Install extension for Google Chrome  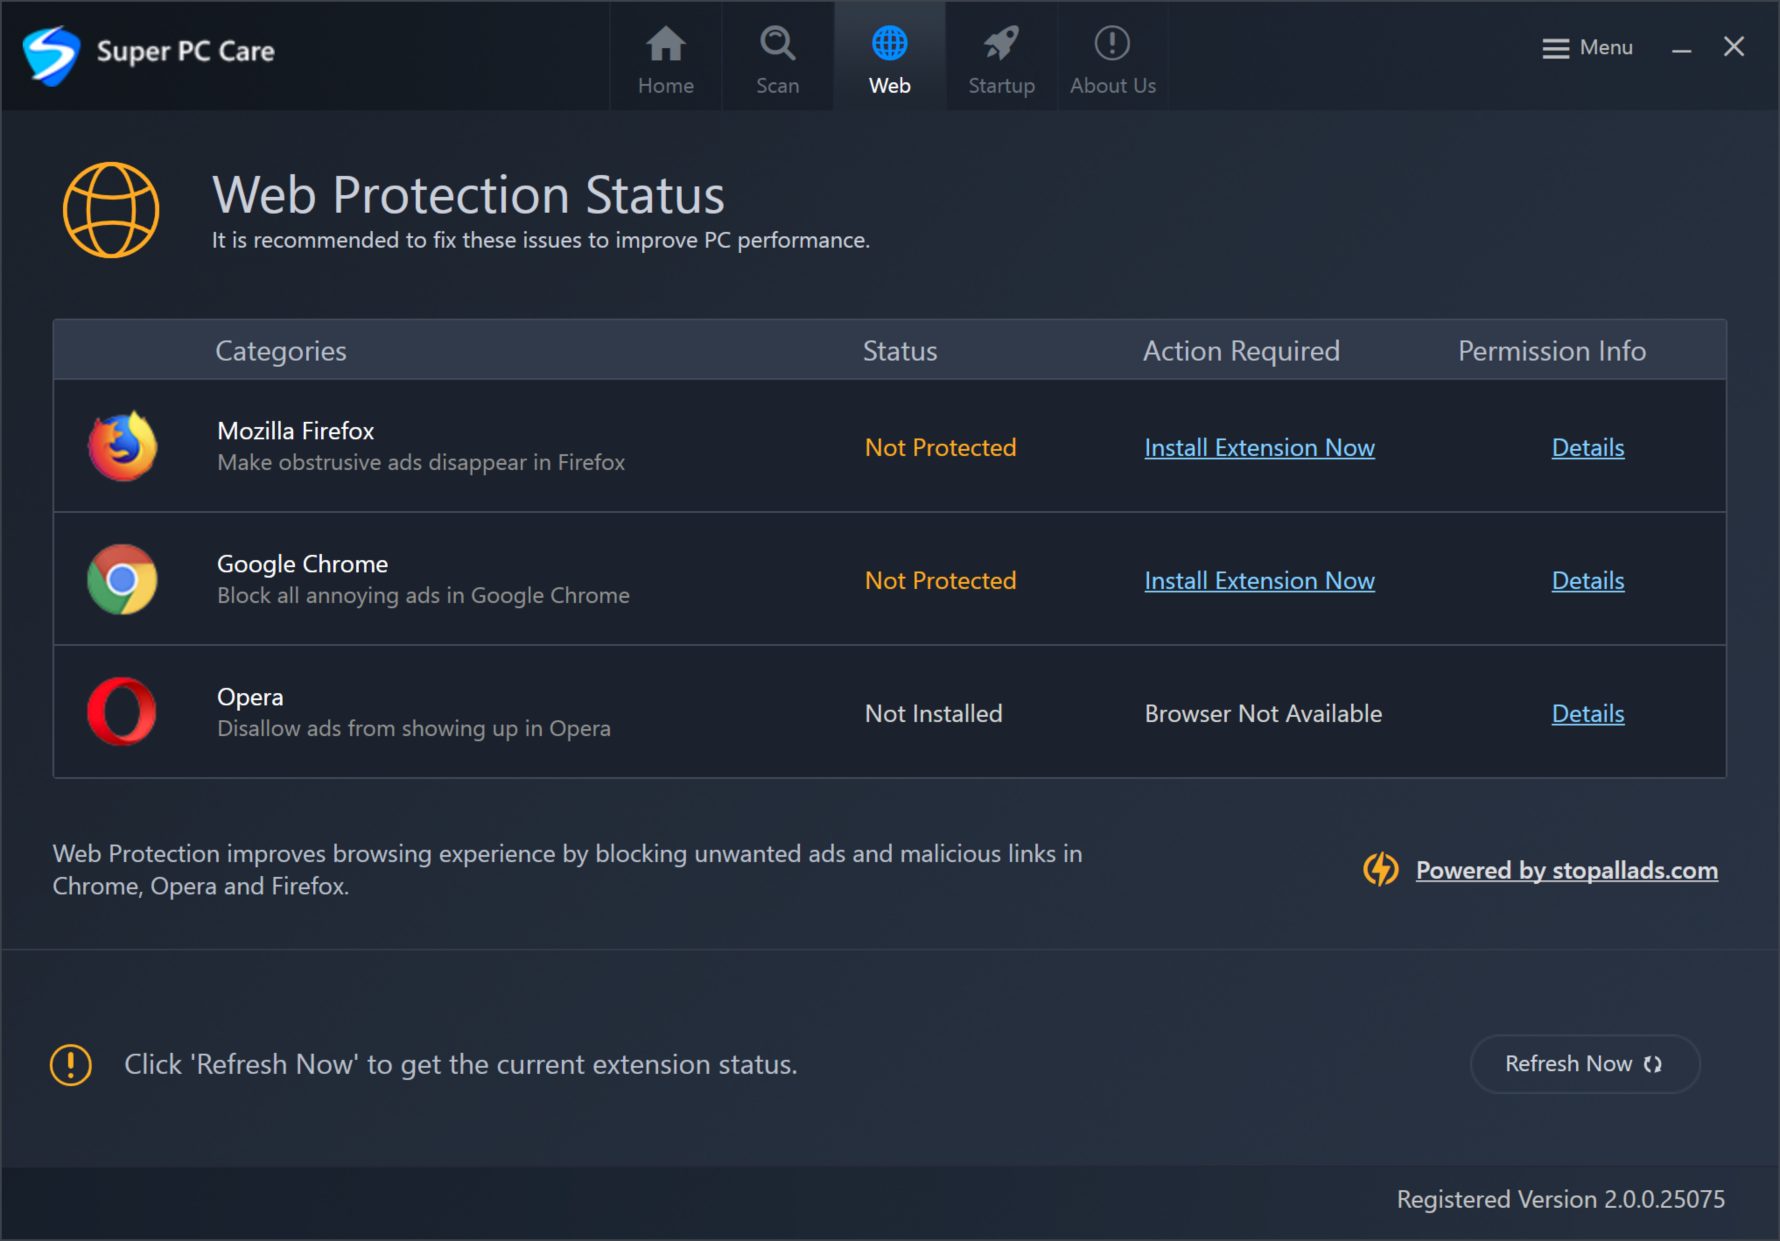pos(1259,581)
